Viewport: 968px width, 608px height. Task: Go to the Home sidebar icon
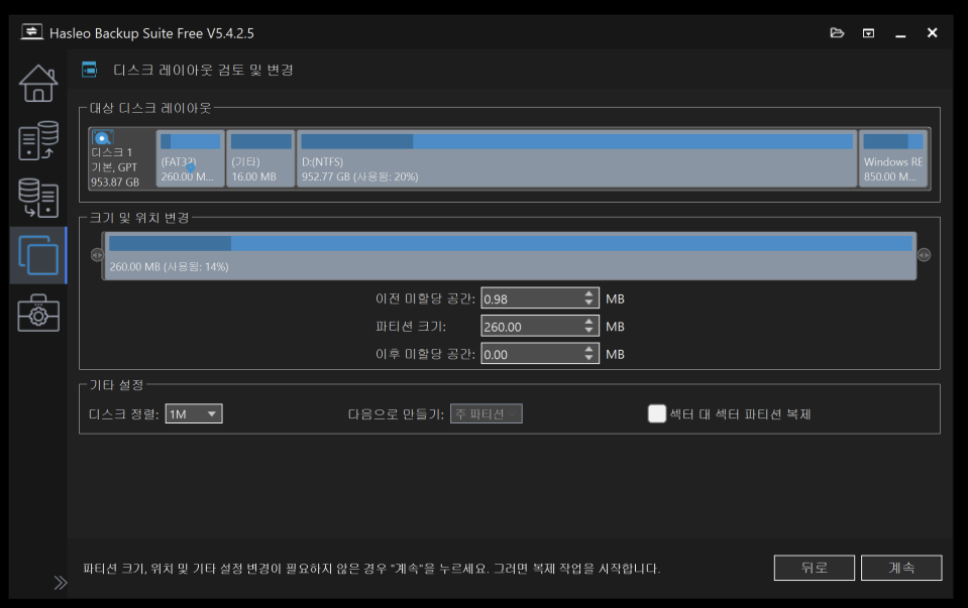[38, 84]
